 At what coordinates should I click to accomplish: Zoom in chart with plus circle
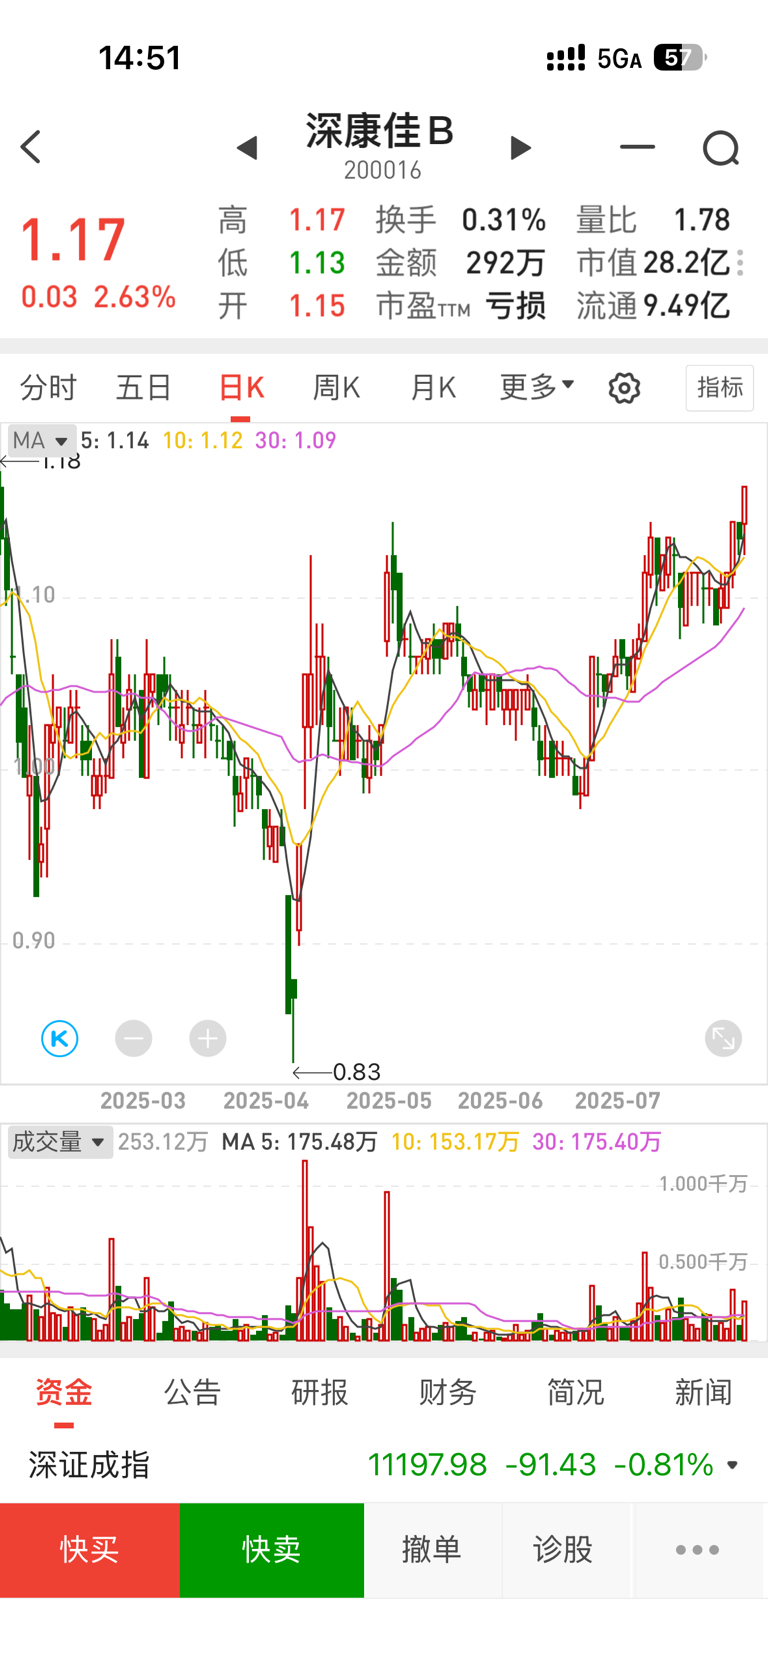tap(208, 1038)
